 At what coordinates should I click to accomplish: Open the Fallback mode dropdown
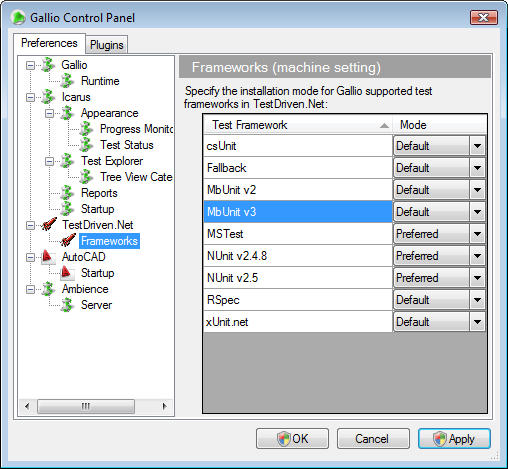[477, 168]
